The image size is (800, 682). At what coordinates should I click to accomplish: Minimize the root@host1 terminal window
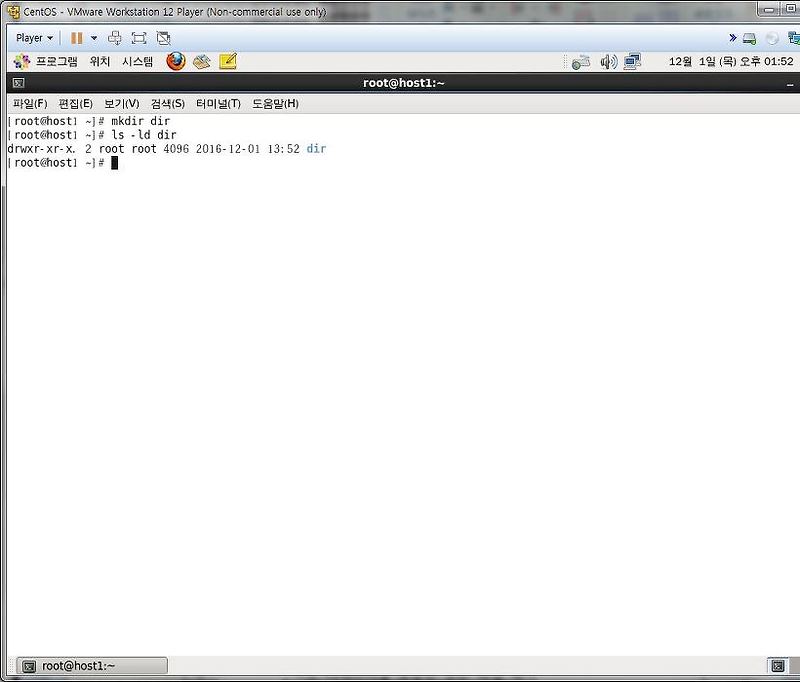pos(790,84)
